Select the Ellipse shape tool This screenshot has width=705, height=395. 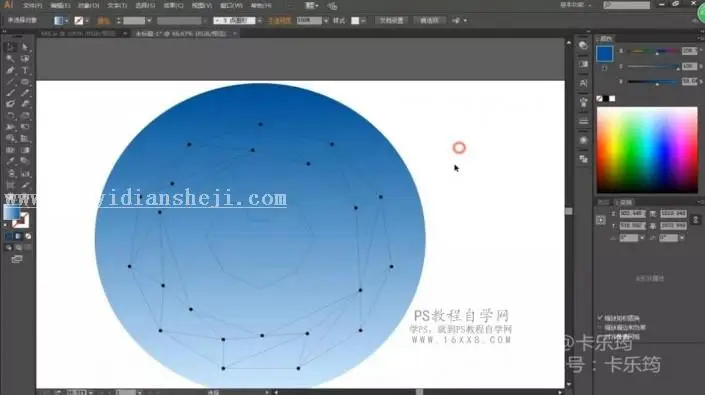[25, 82]
